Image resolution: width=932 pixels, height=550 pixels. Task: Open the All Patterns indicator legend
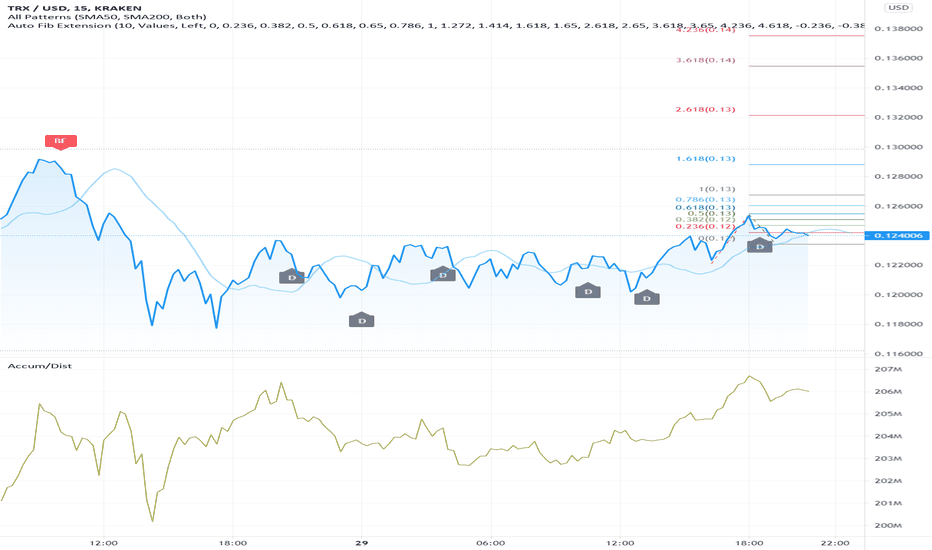click(x=107, y=17)
